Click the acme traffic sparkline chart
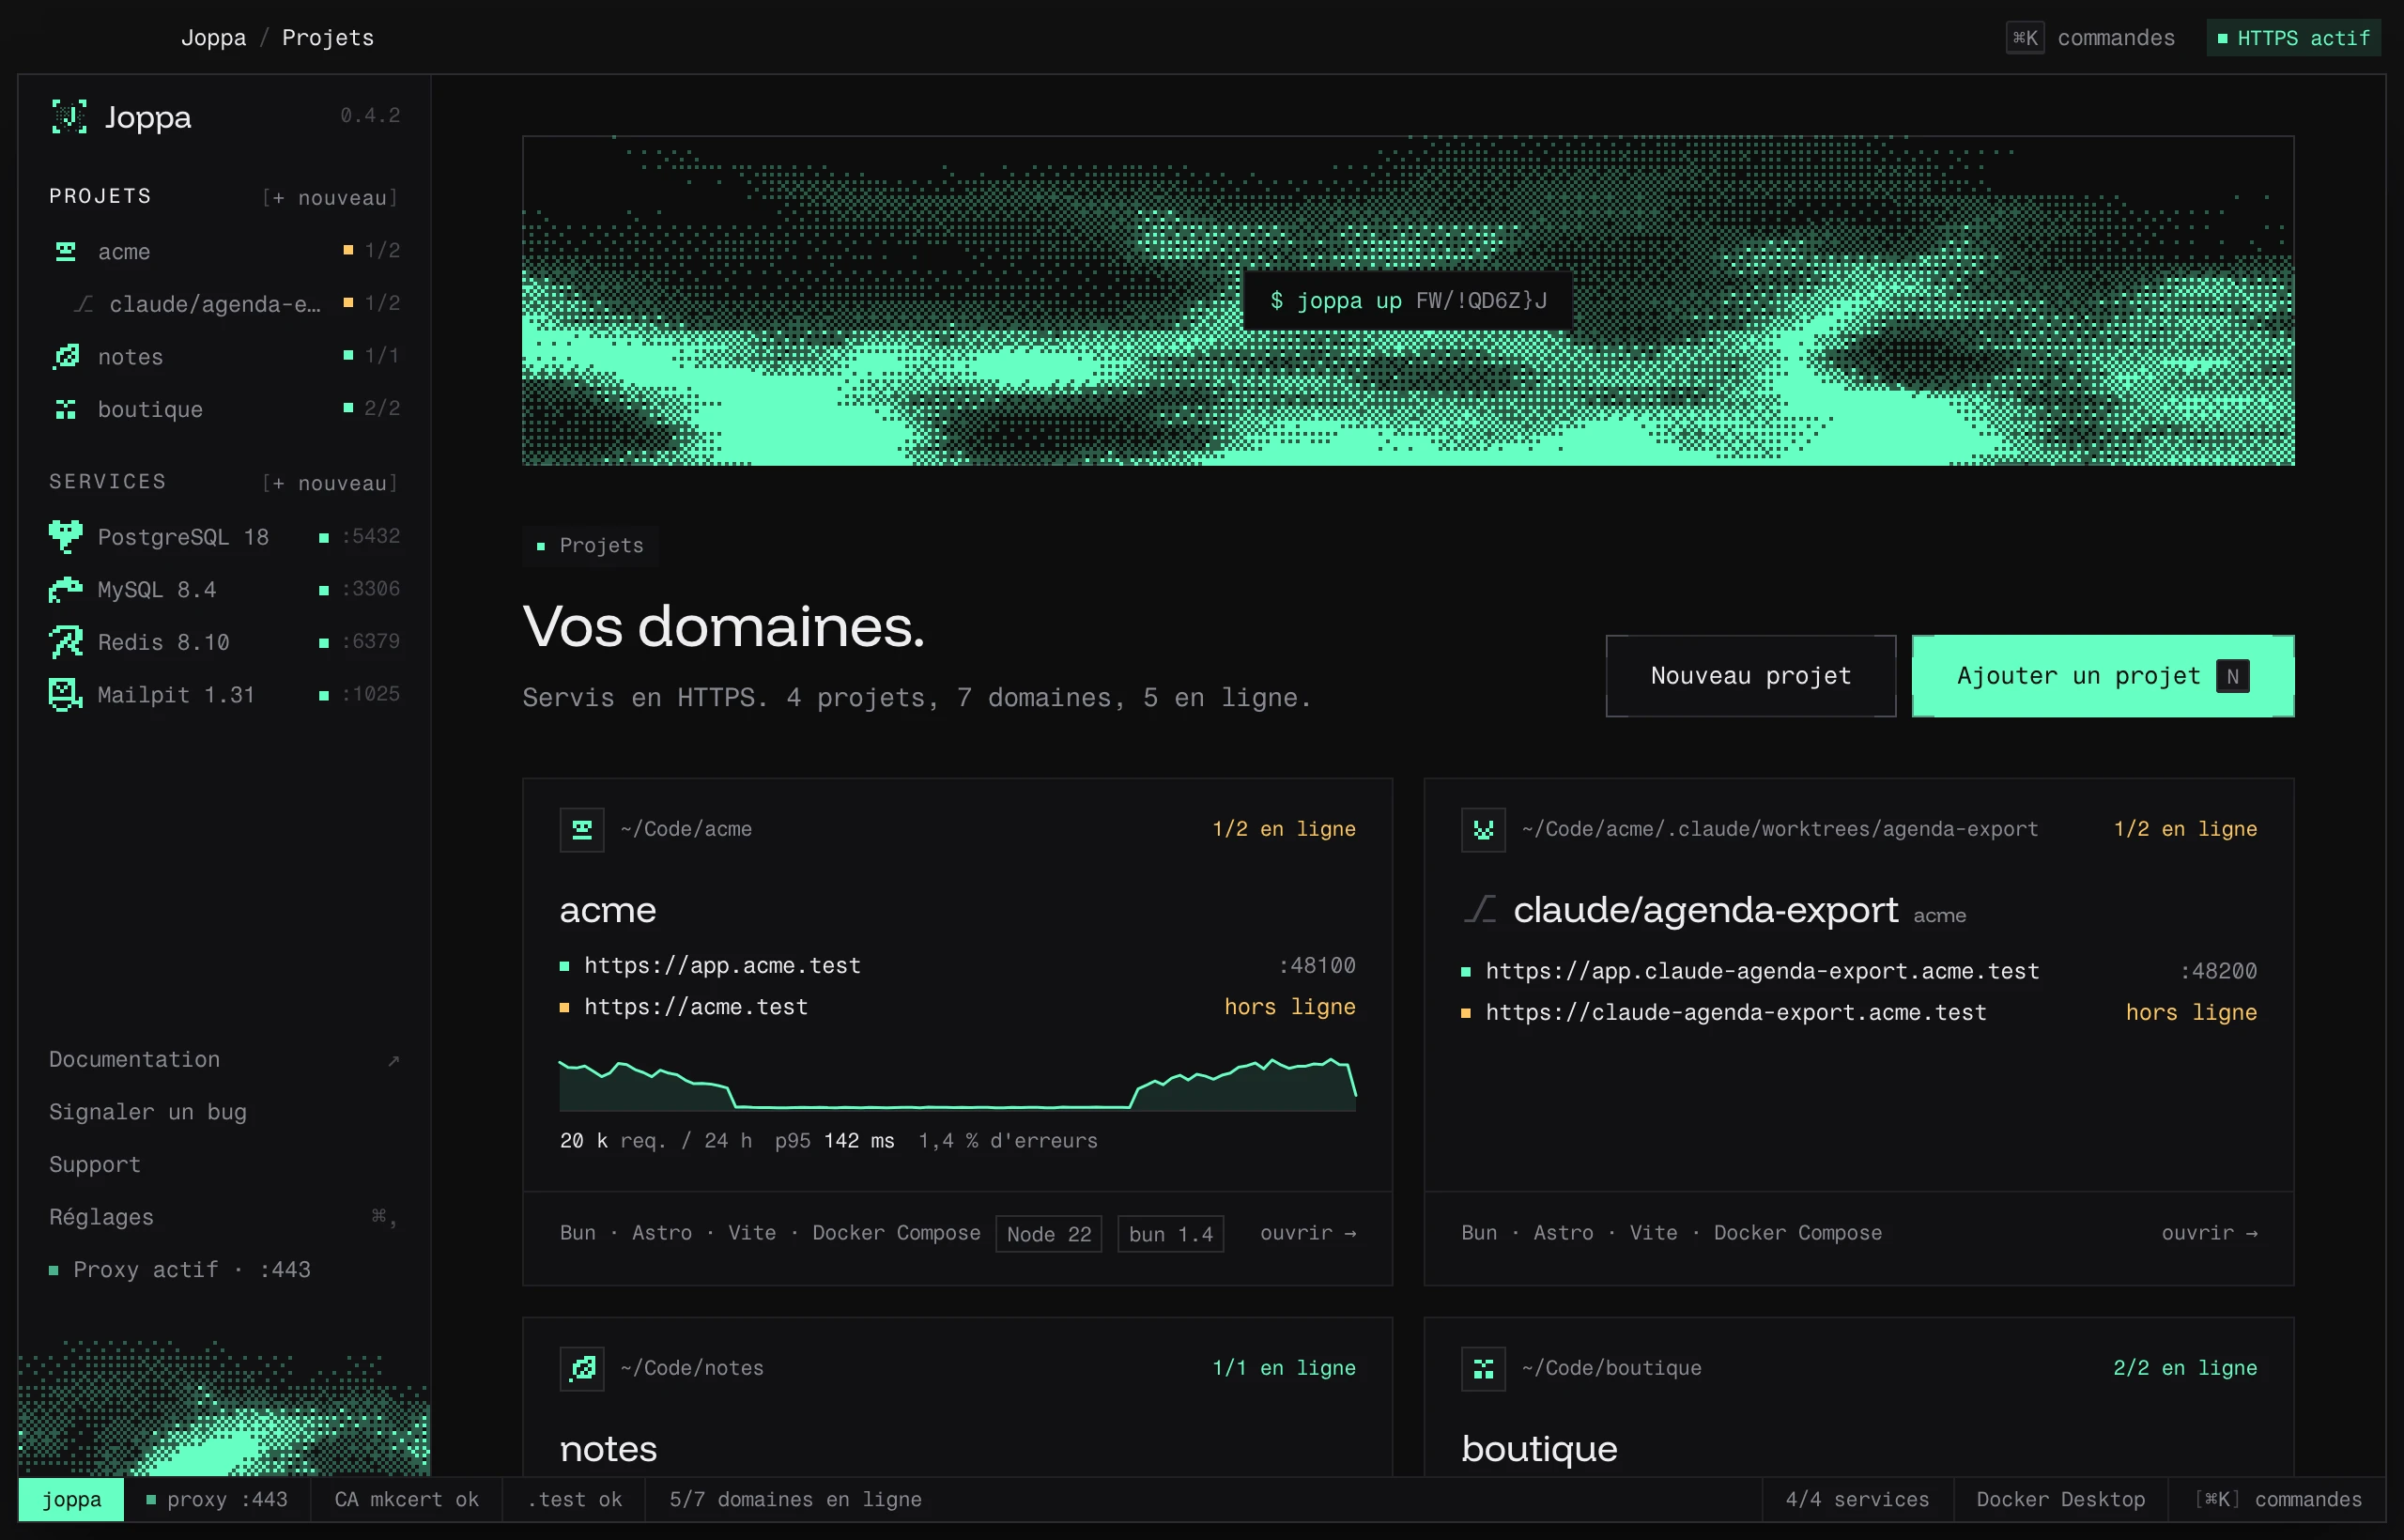The width and height of the screenshot is (2404, 1540). pos(957,1084)
